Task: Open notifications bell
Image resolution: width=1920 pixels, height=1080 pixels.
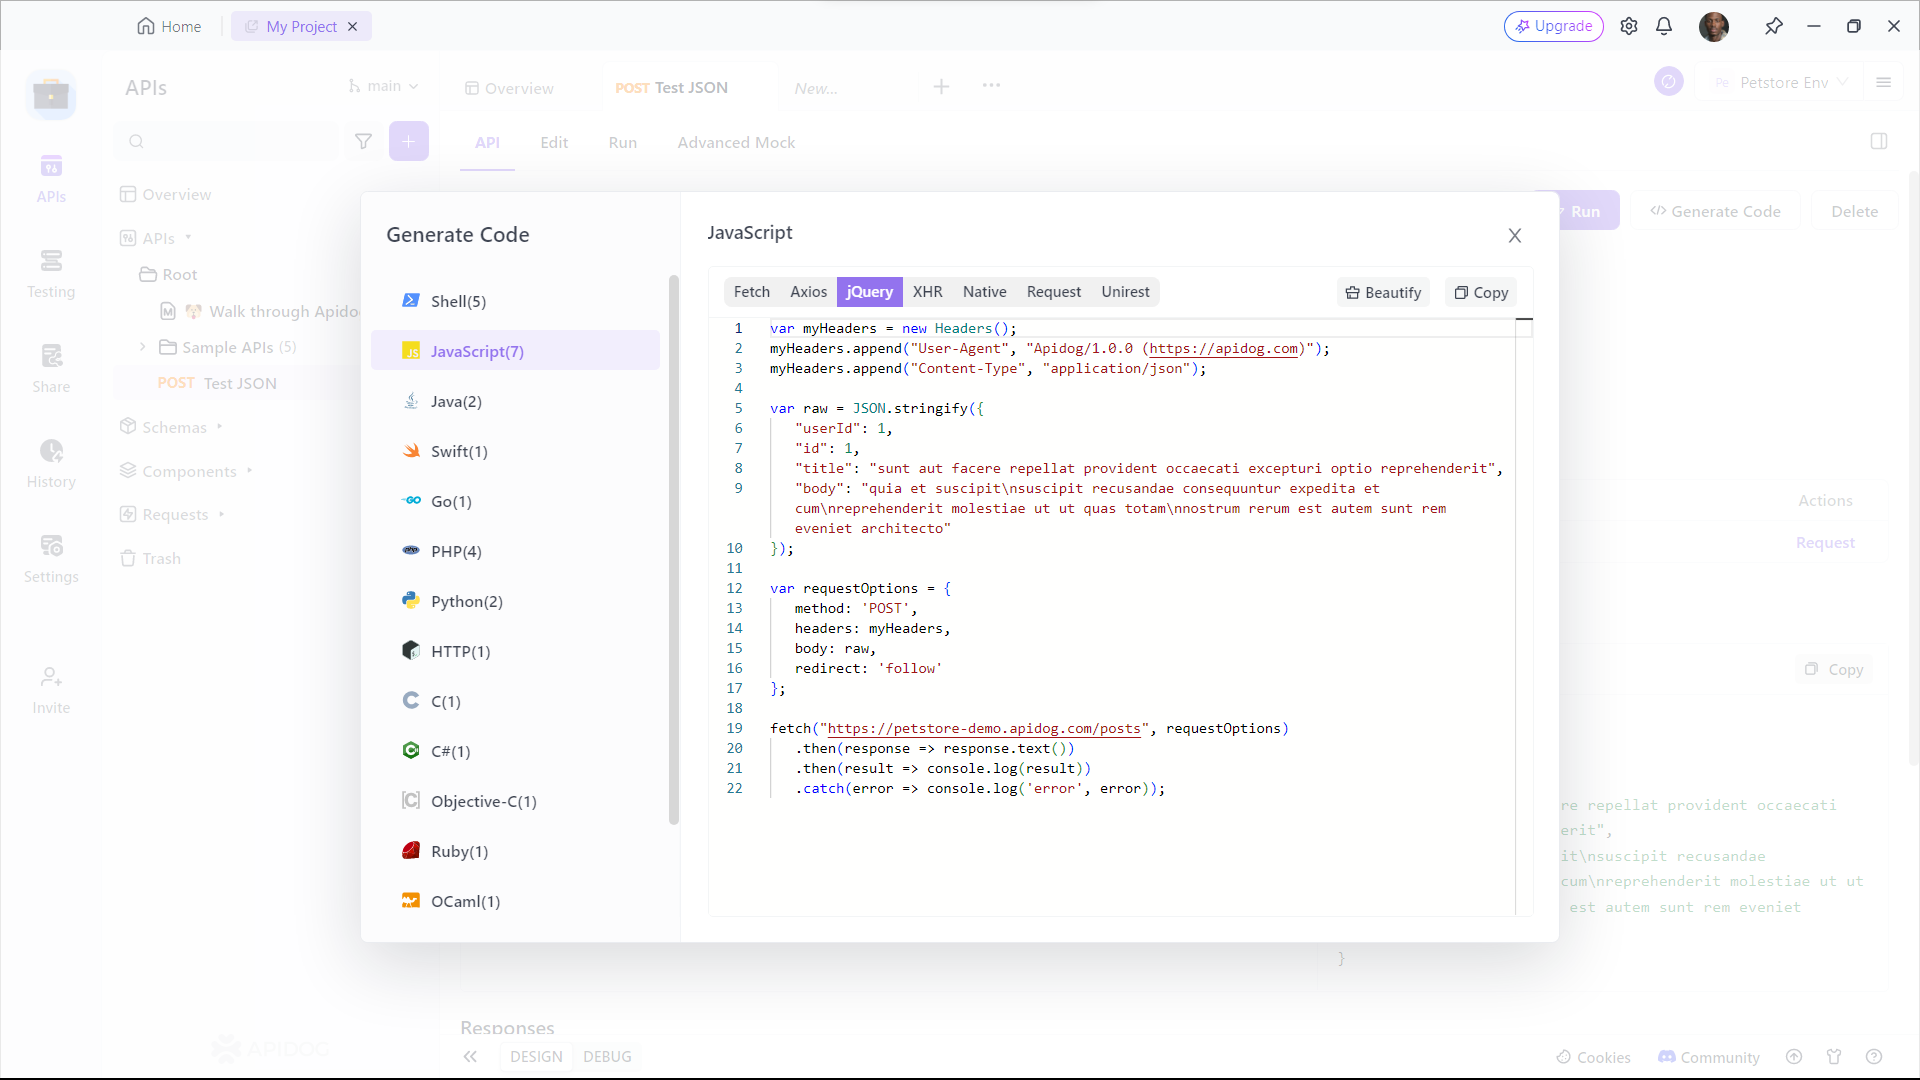Action: click(x=1664, y=26)
